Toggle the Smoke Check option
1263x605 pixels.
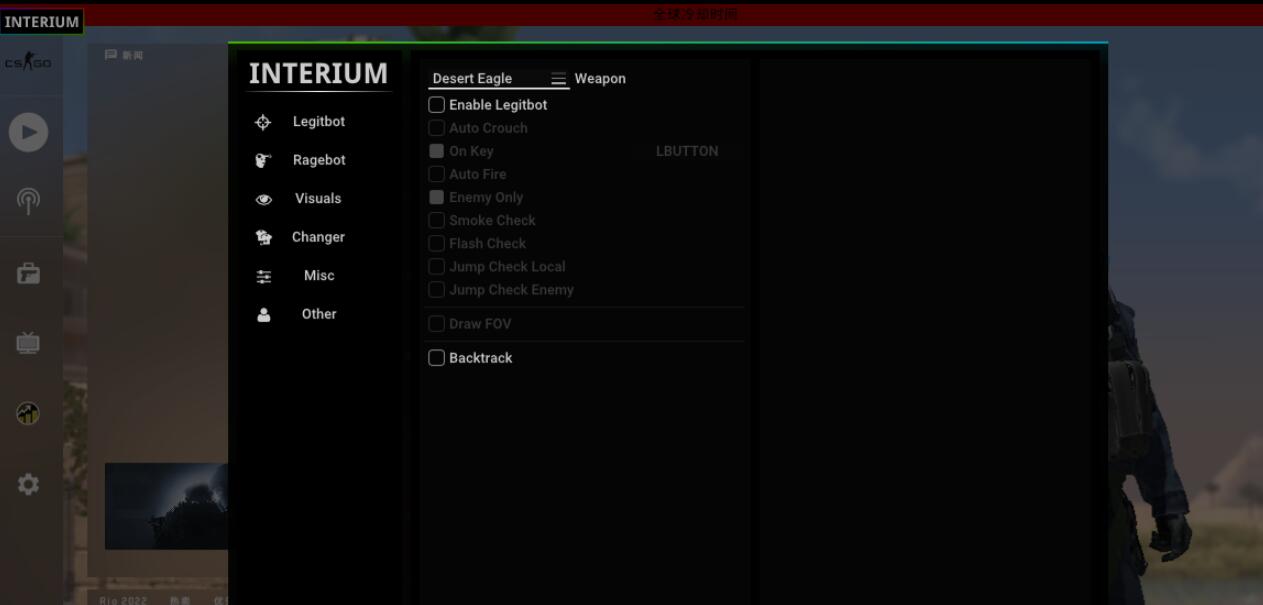click(x=437, y=220)
